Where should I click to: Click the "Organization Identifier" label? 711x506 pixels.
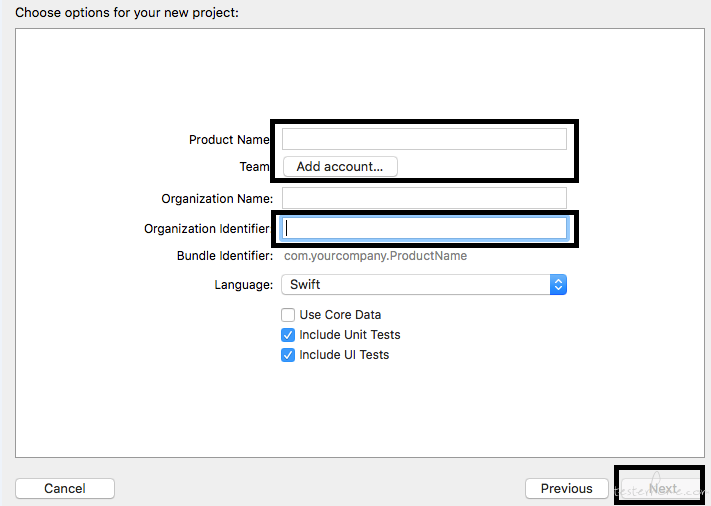click(207, 229)
